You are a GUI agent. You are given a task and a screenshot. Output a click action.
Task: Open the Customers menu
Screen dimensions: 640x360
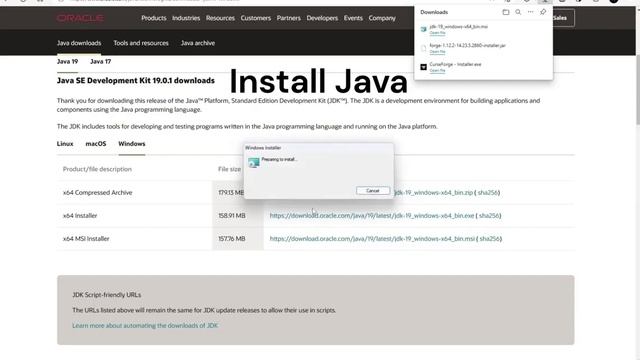point(256,18)
